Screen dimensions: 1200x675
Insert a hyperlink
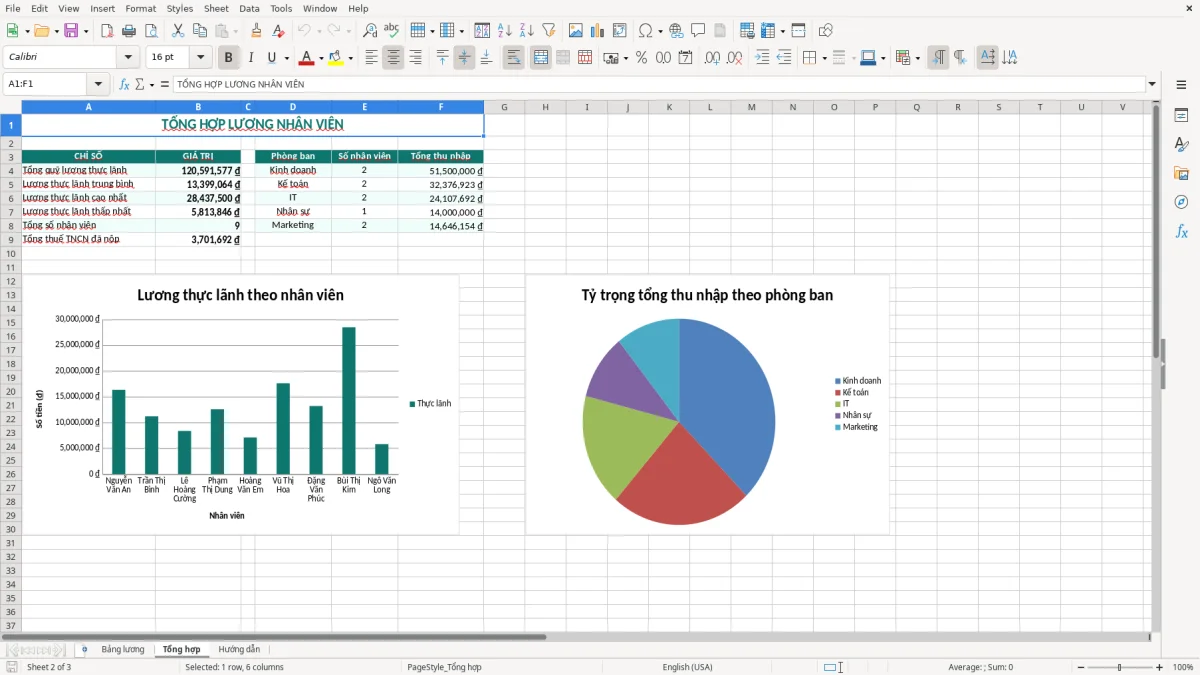tap(676, 31)
